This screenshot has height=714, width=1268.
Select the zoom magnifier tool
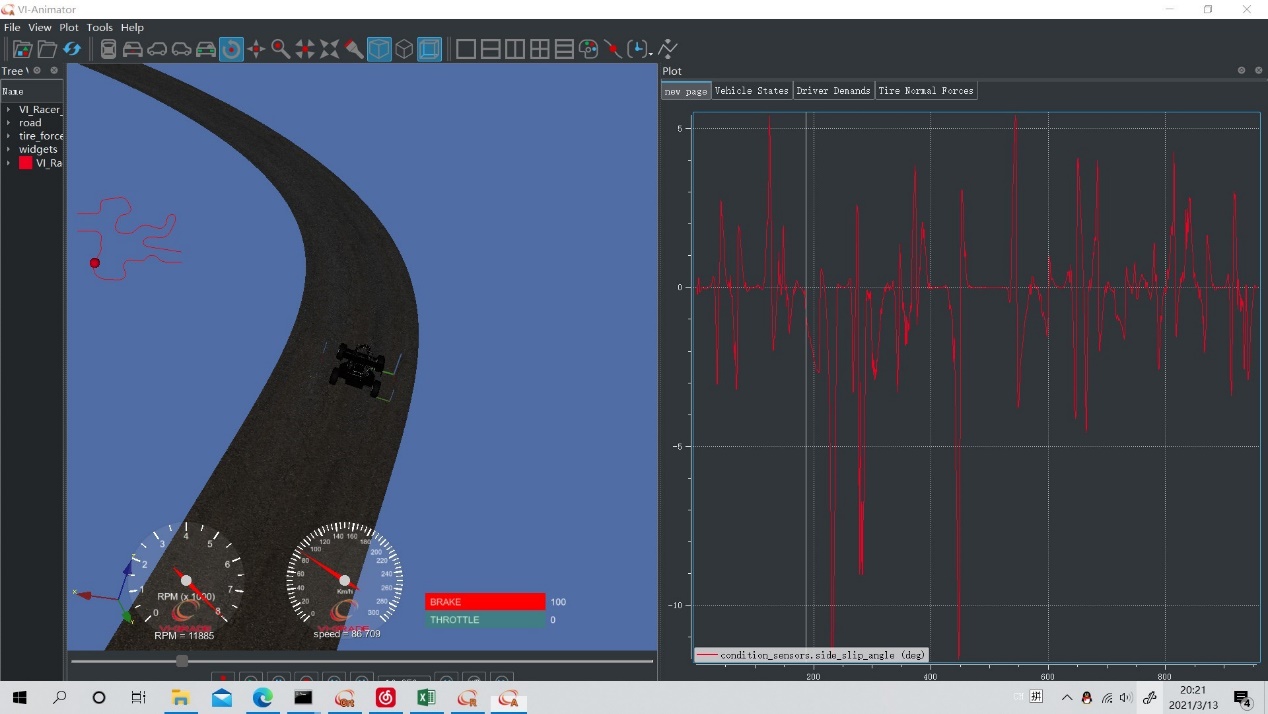pos(281,49)
